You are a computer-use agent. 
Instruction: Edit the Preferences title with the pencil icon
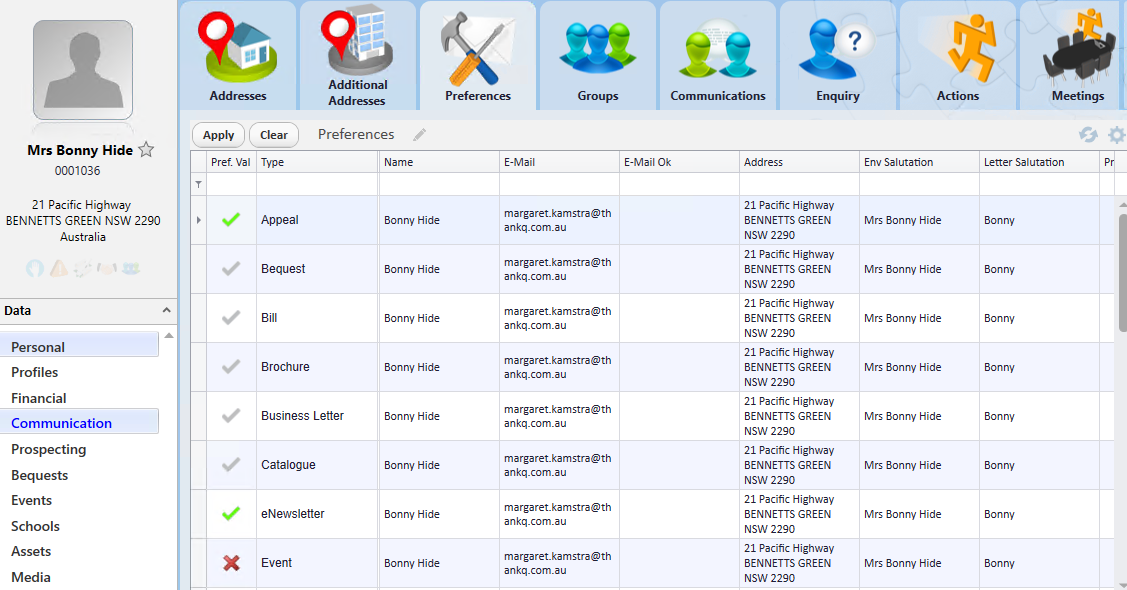click(419, 134)
